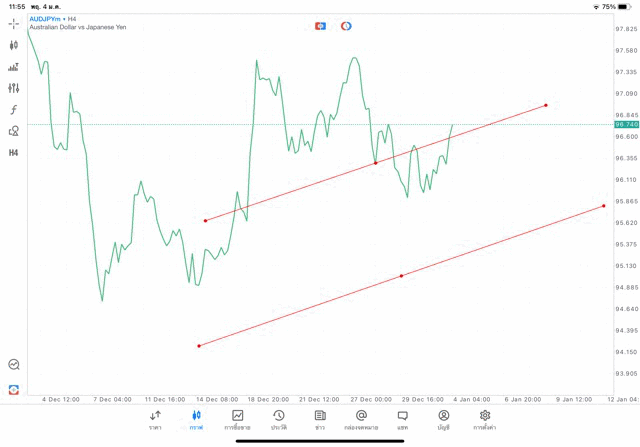640x447 pixels.
Task: Open the กล่องจดหมาย (Mailbox) tab
Action: pos(361,419)
